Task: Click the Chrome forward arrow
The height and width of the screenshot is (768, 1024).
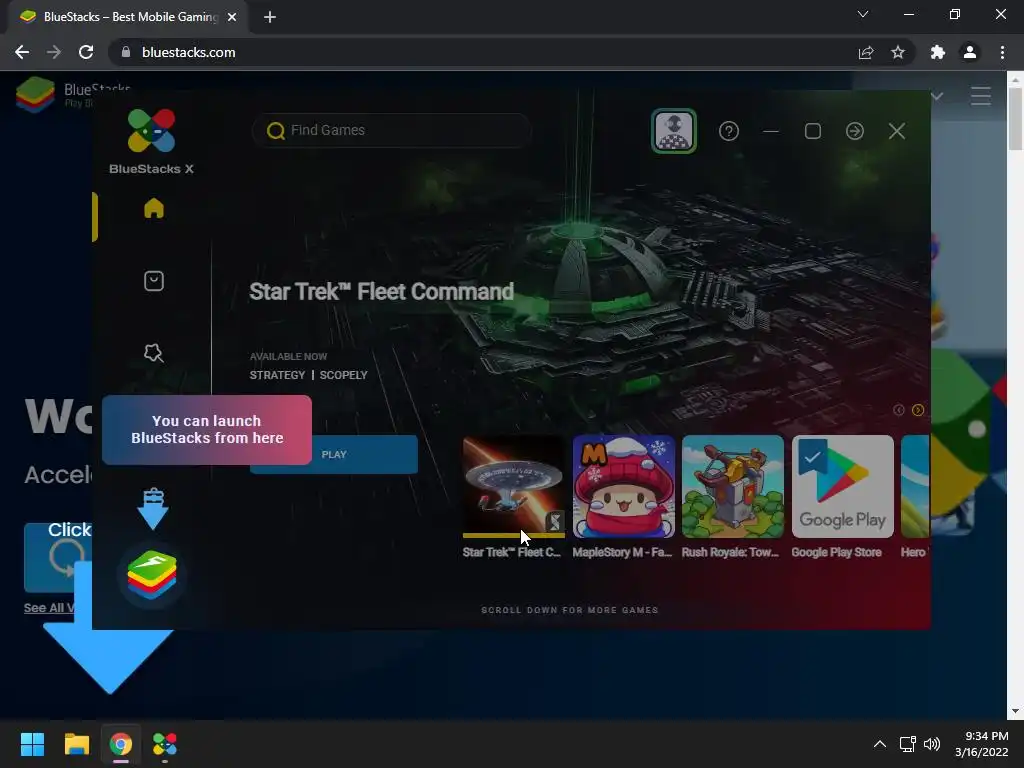Action: tap(54, 52)
